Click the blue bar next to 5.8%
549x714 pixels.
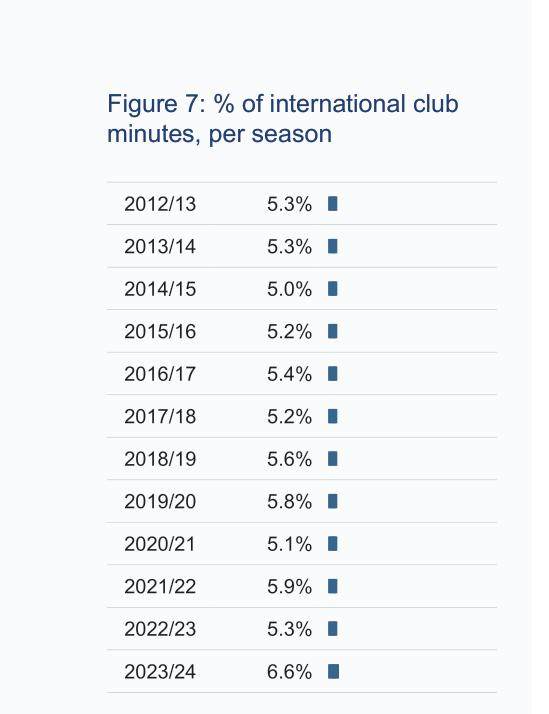tap(333, 501)
